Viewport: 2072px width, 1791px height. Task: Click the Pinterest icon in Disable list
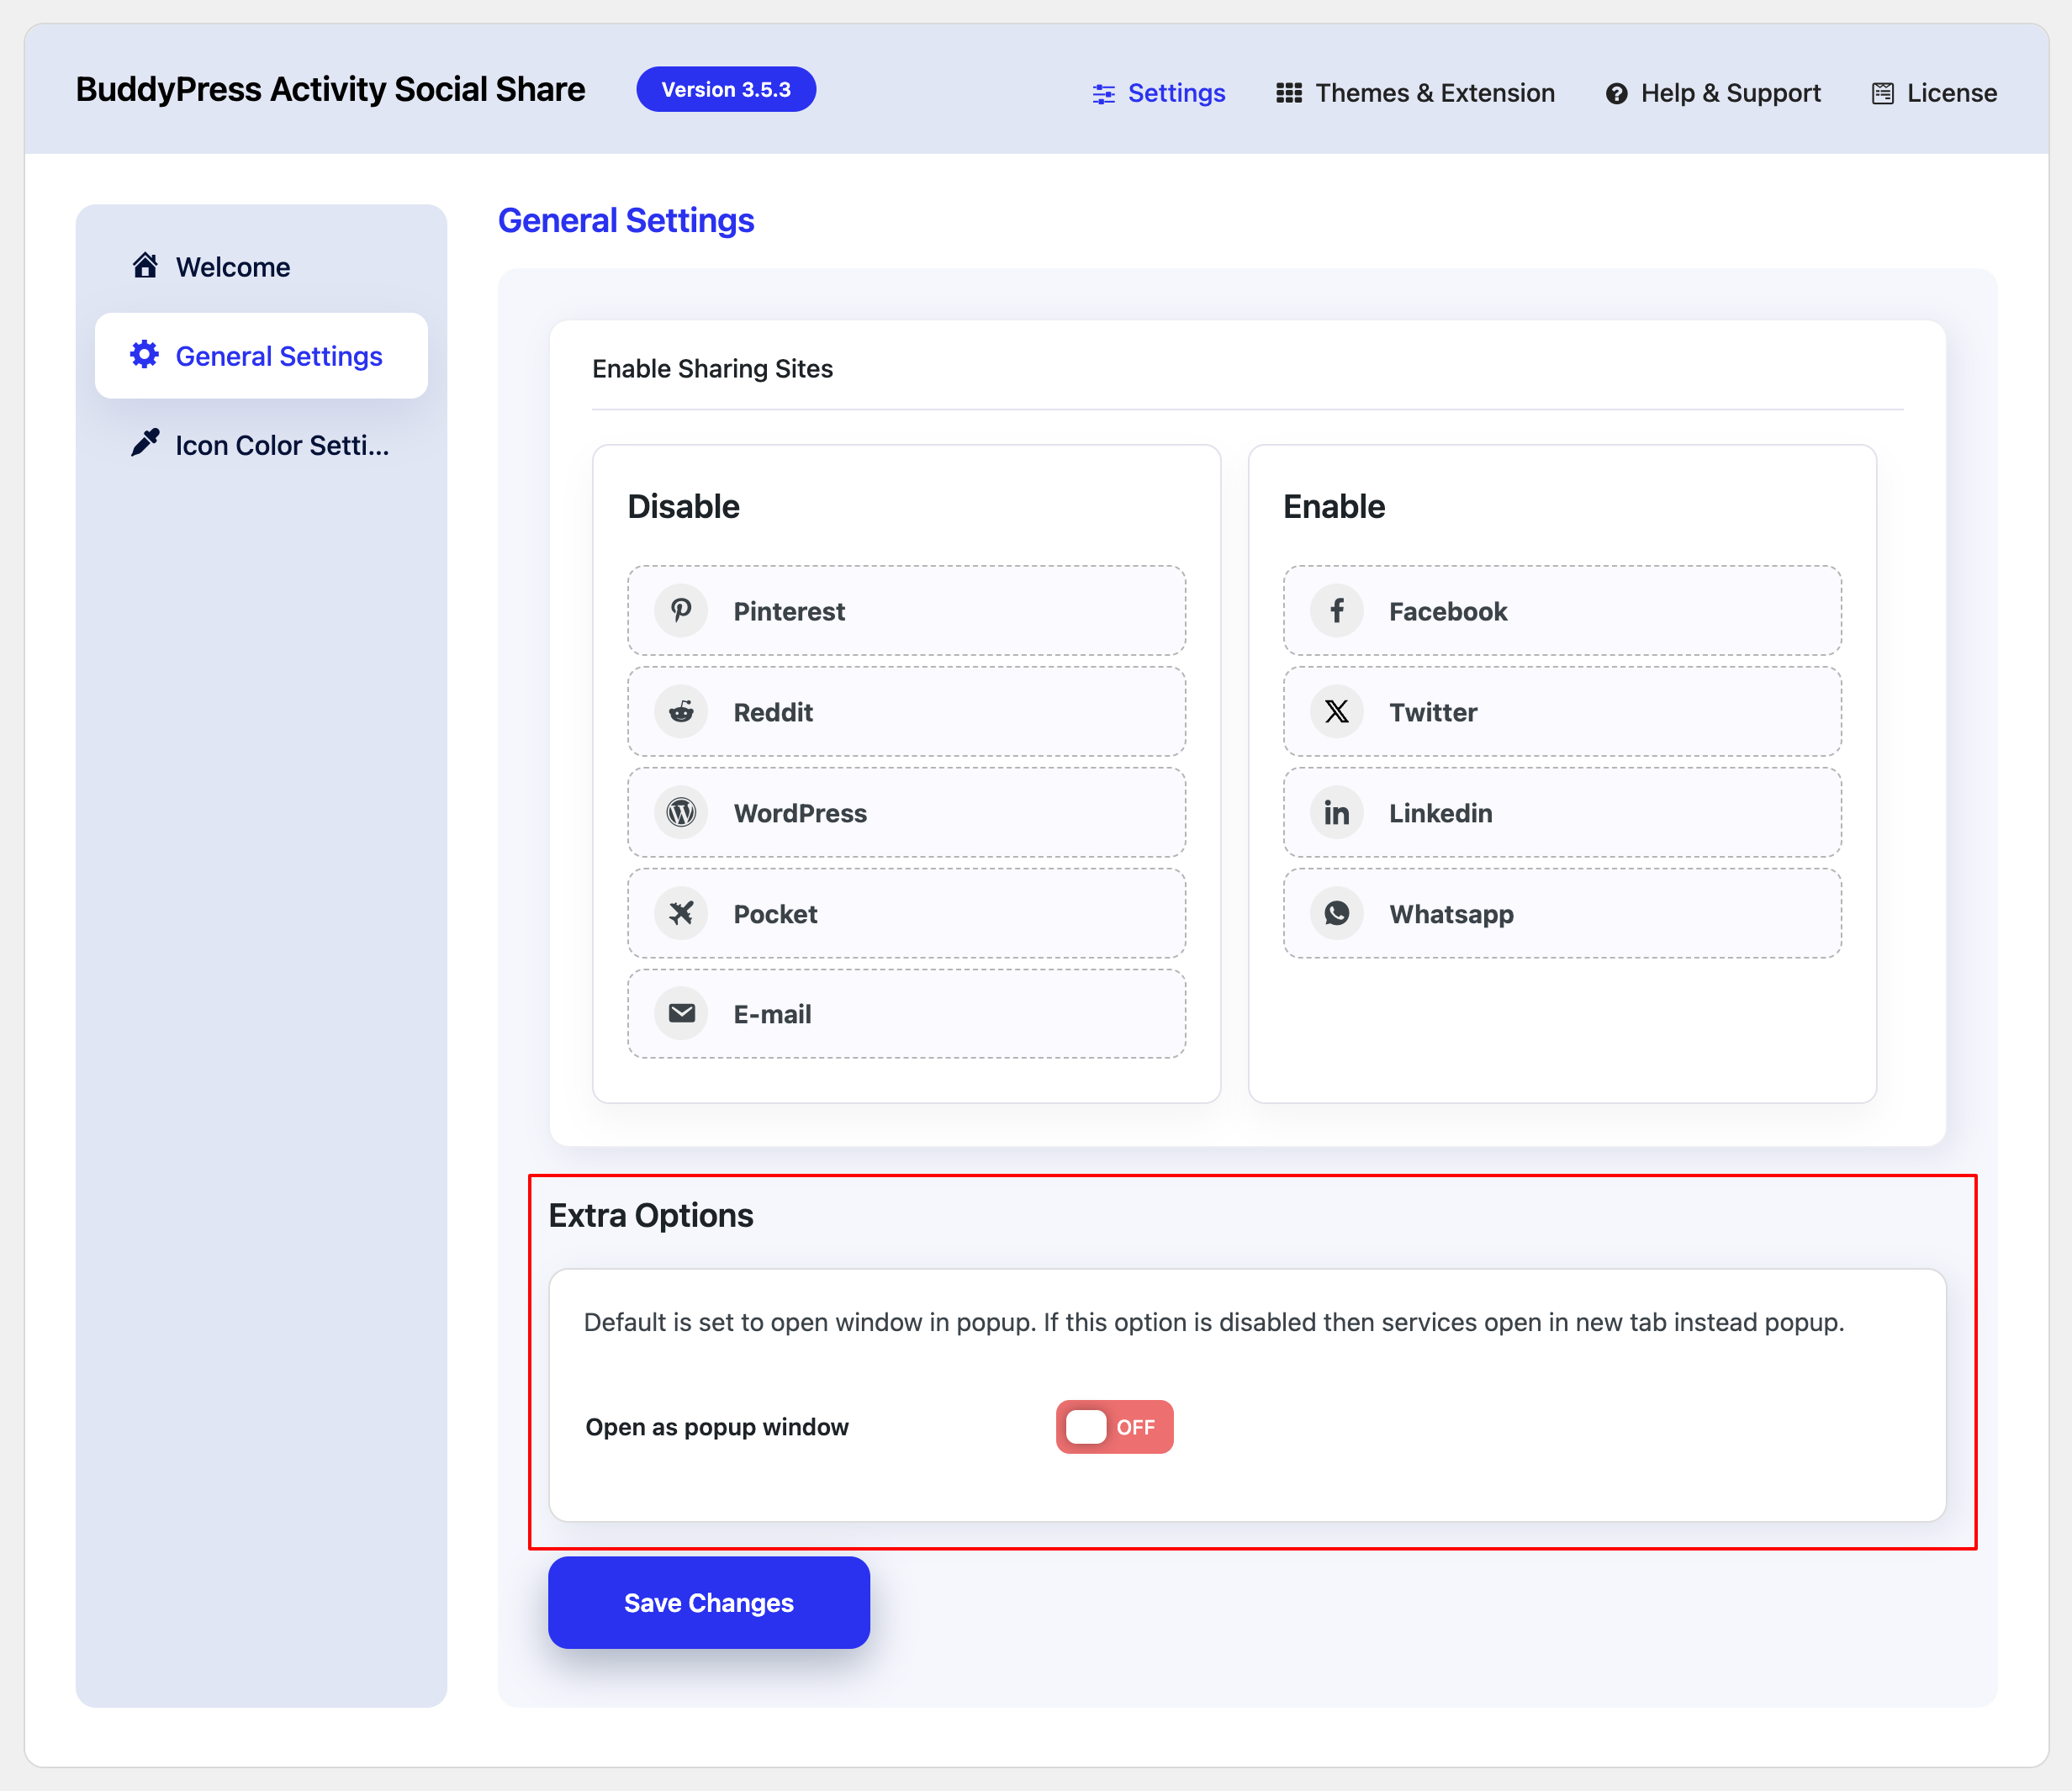(681, 610)
